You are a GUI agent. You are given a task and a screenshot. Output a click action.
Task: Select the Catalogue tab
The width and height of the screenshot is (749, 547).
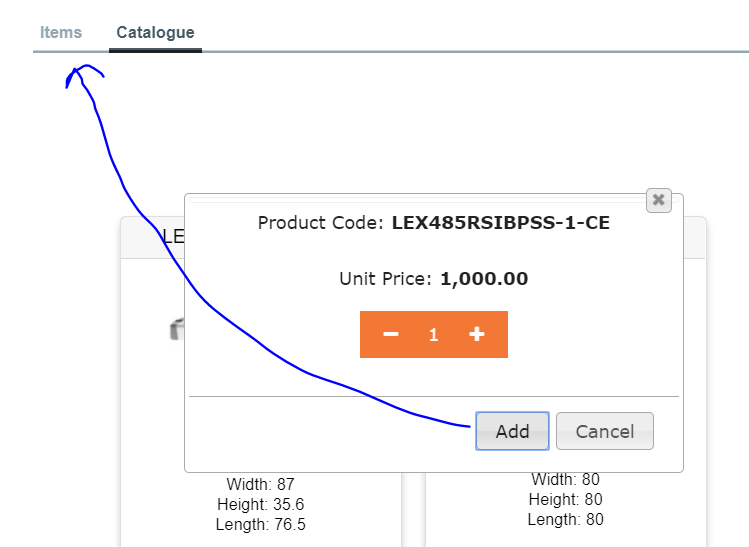(x=155, y=32)
